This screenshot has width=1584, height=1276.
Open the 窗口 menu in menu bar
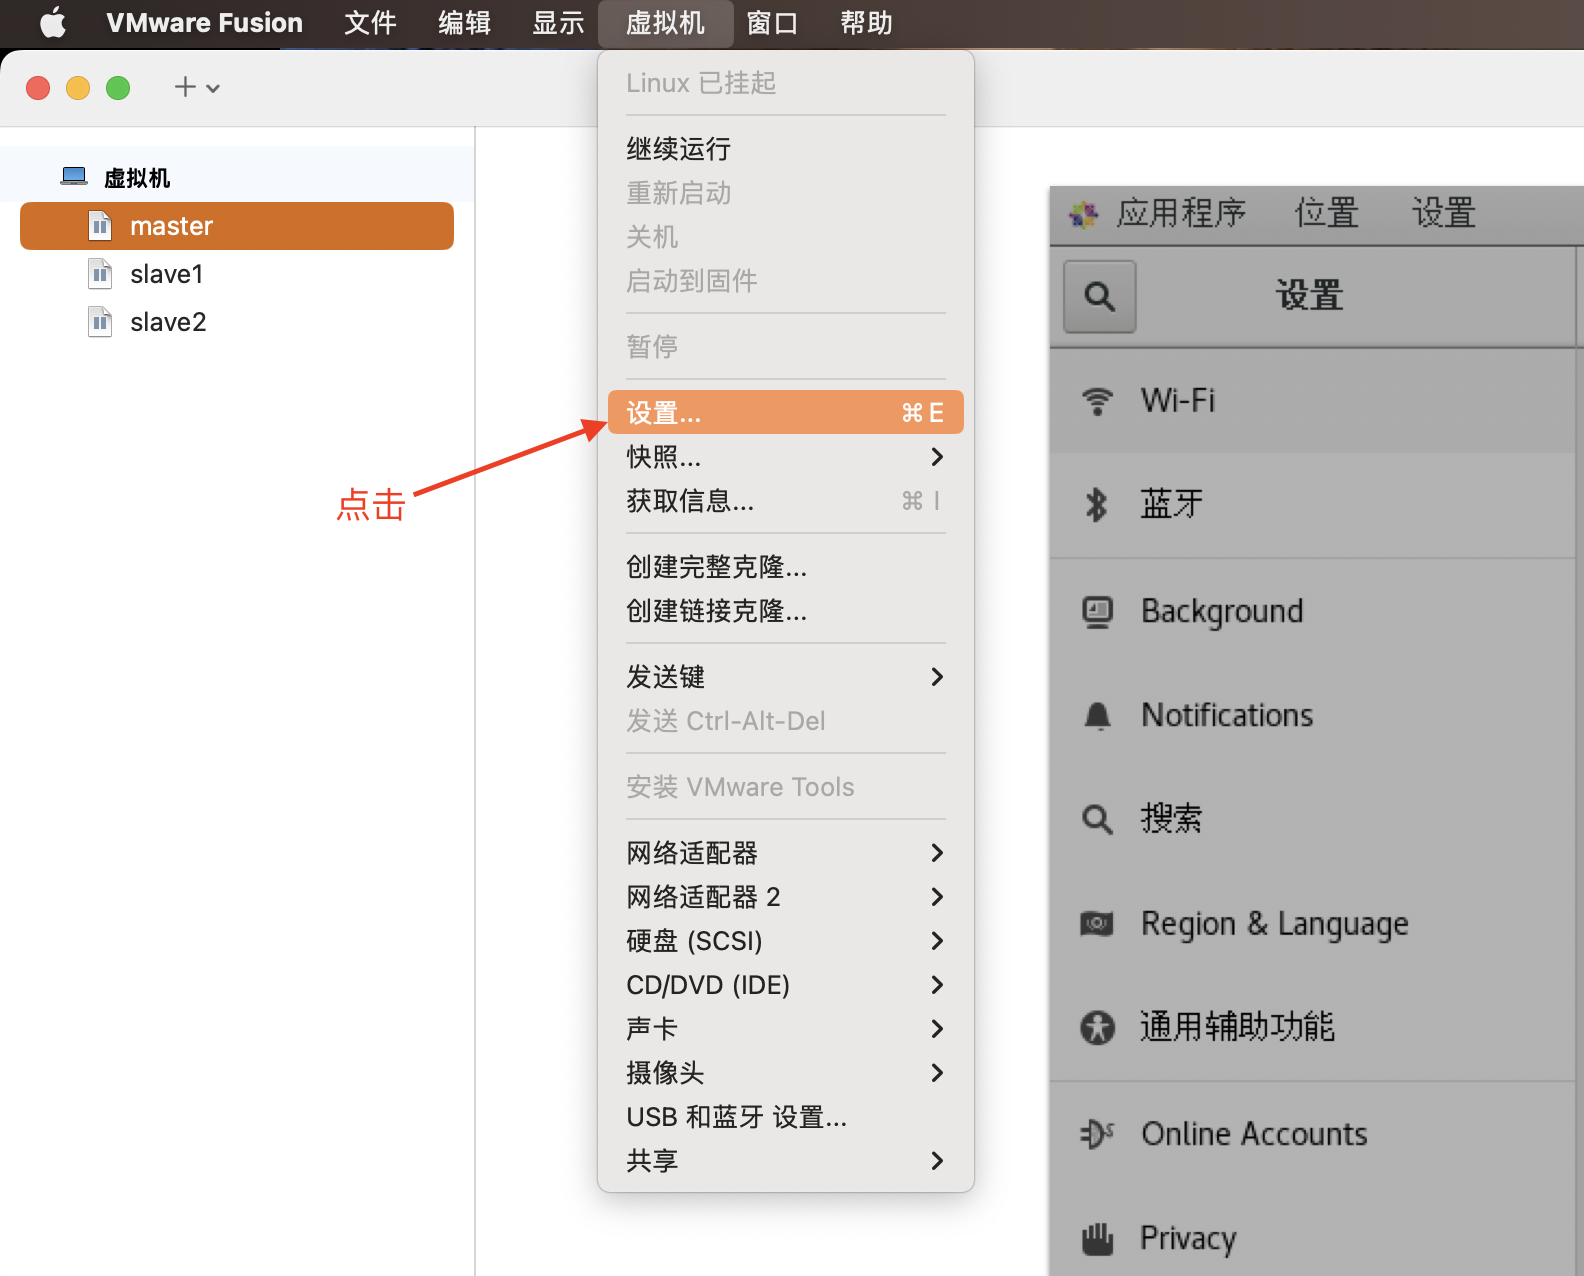772,22
